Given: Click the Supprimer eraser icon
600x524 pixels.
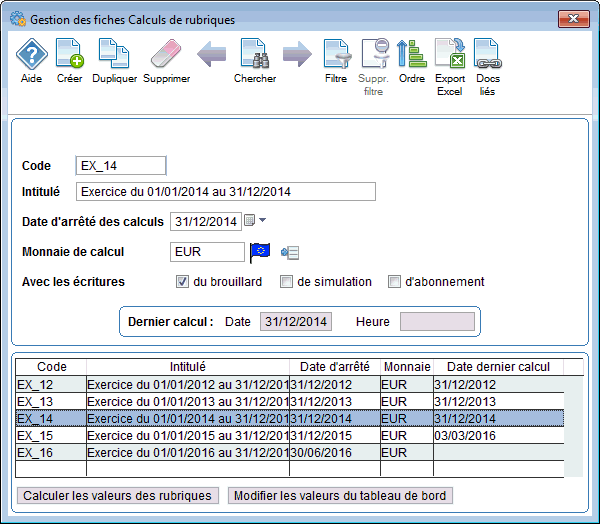Looking at the screenshot, I should point(166,55).
